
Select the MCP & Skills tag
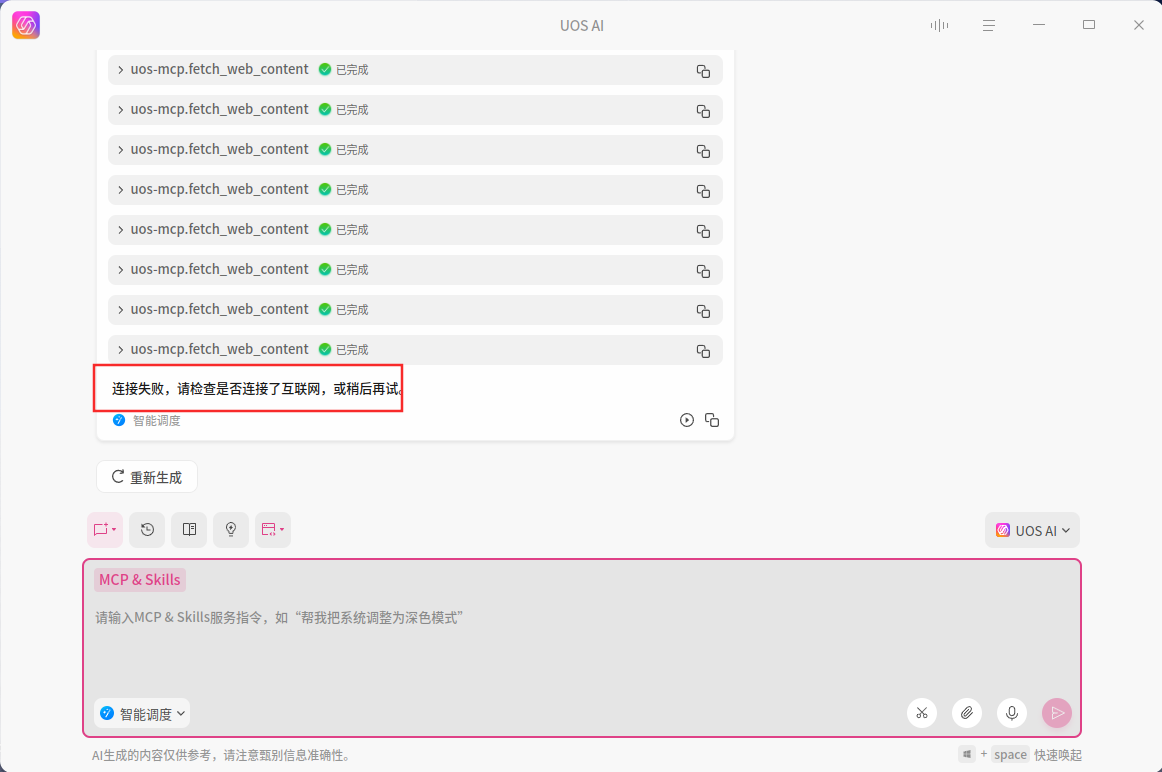pos(139,580)
